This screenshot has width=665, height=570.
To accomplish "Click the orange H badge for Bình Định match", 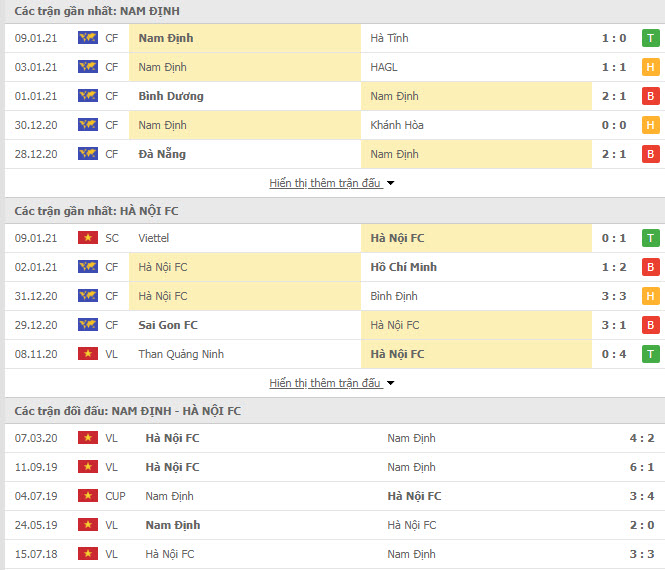I will (x=651, y=296).
